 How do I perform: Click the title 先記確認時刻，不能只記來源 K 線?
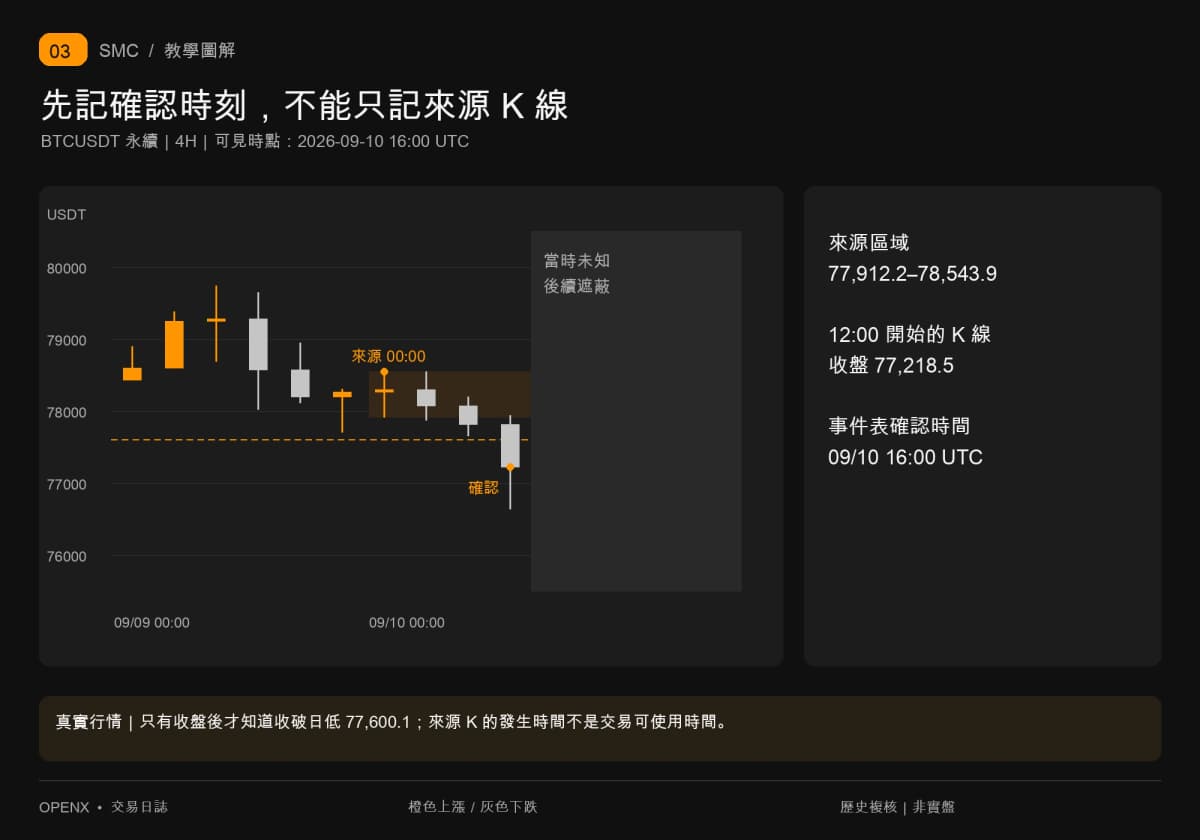(x=304, y=105)
